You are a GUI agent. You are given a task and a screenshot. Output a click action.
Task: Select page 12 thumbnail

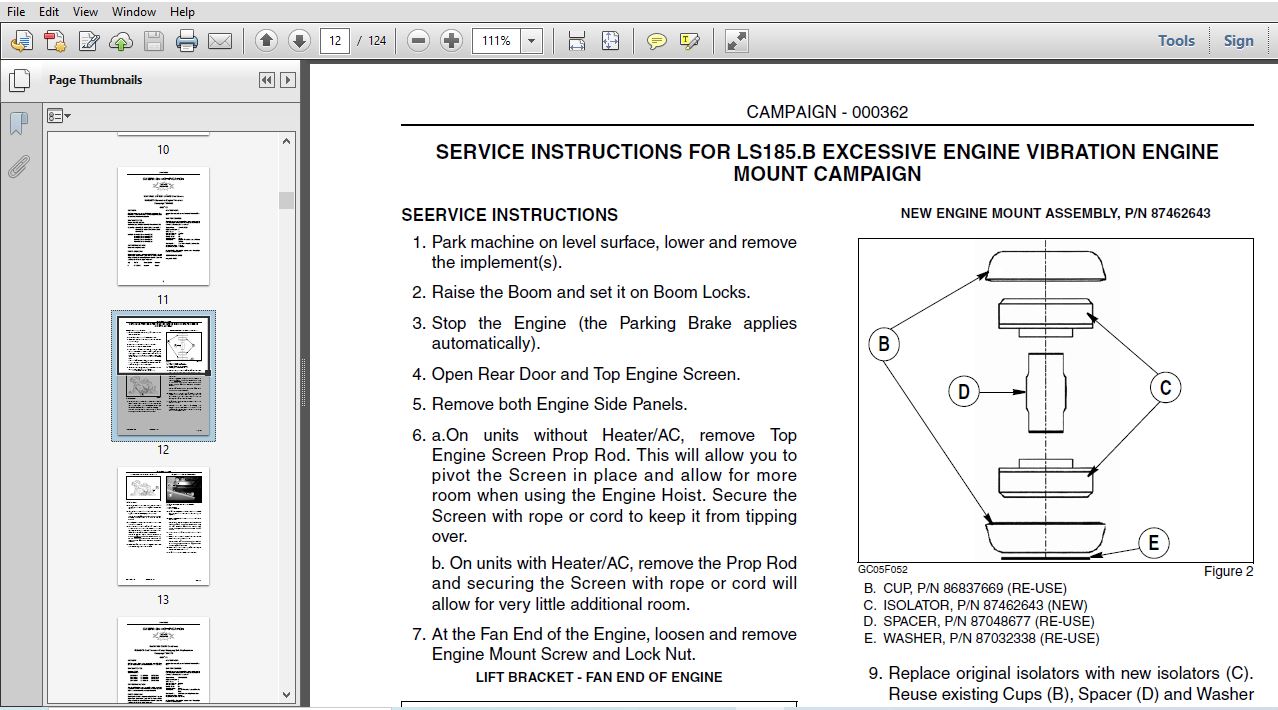163,376
